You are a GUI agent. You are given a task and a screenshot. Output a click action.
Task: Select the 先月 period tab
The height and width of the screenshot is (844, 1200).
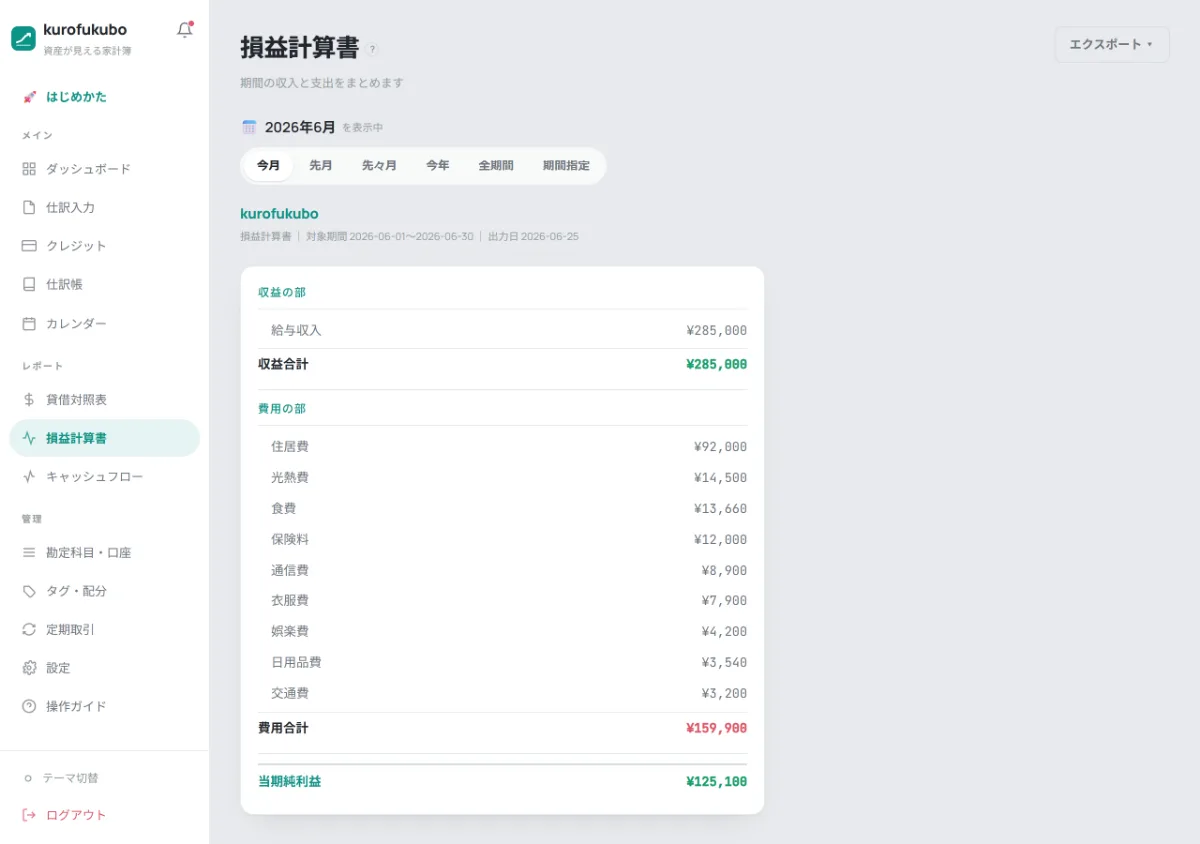321,166
